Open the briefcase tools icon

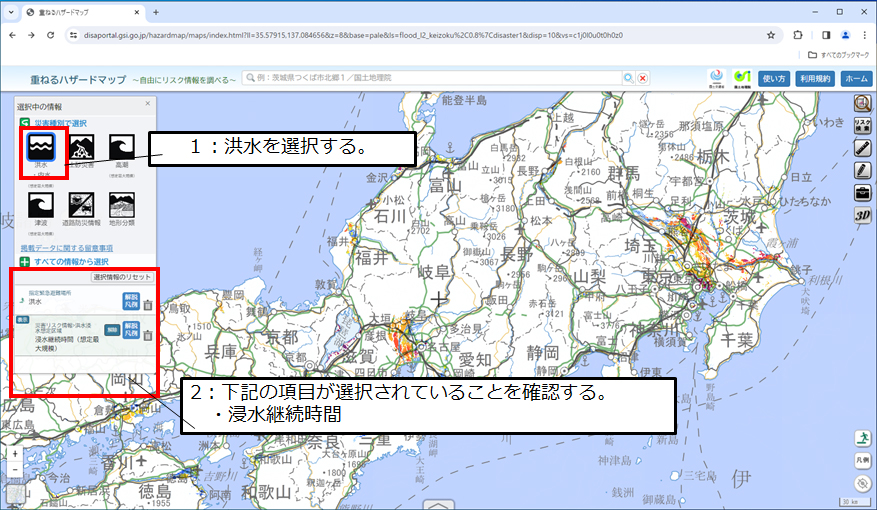[862, 192]
